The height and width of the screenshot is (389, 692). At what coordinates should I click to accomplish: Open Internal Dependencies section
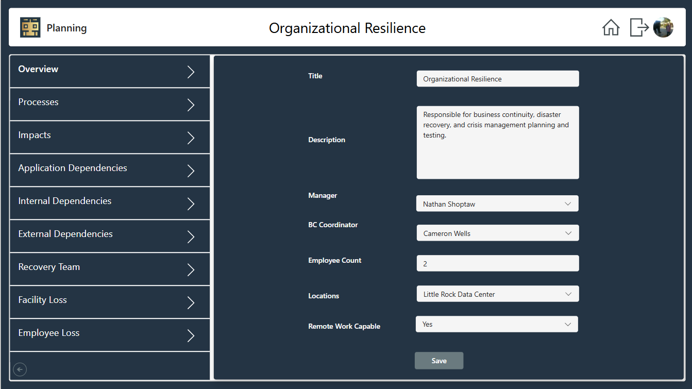click(109, 203)
